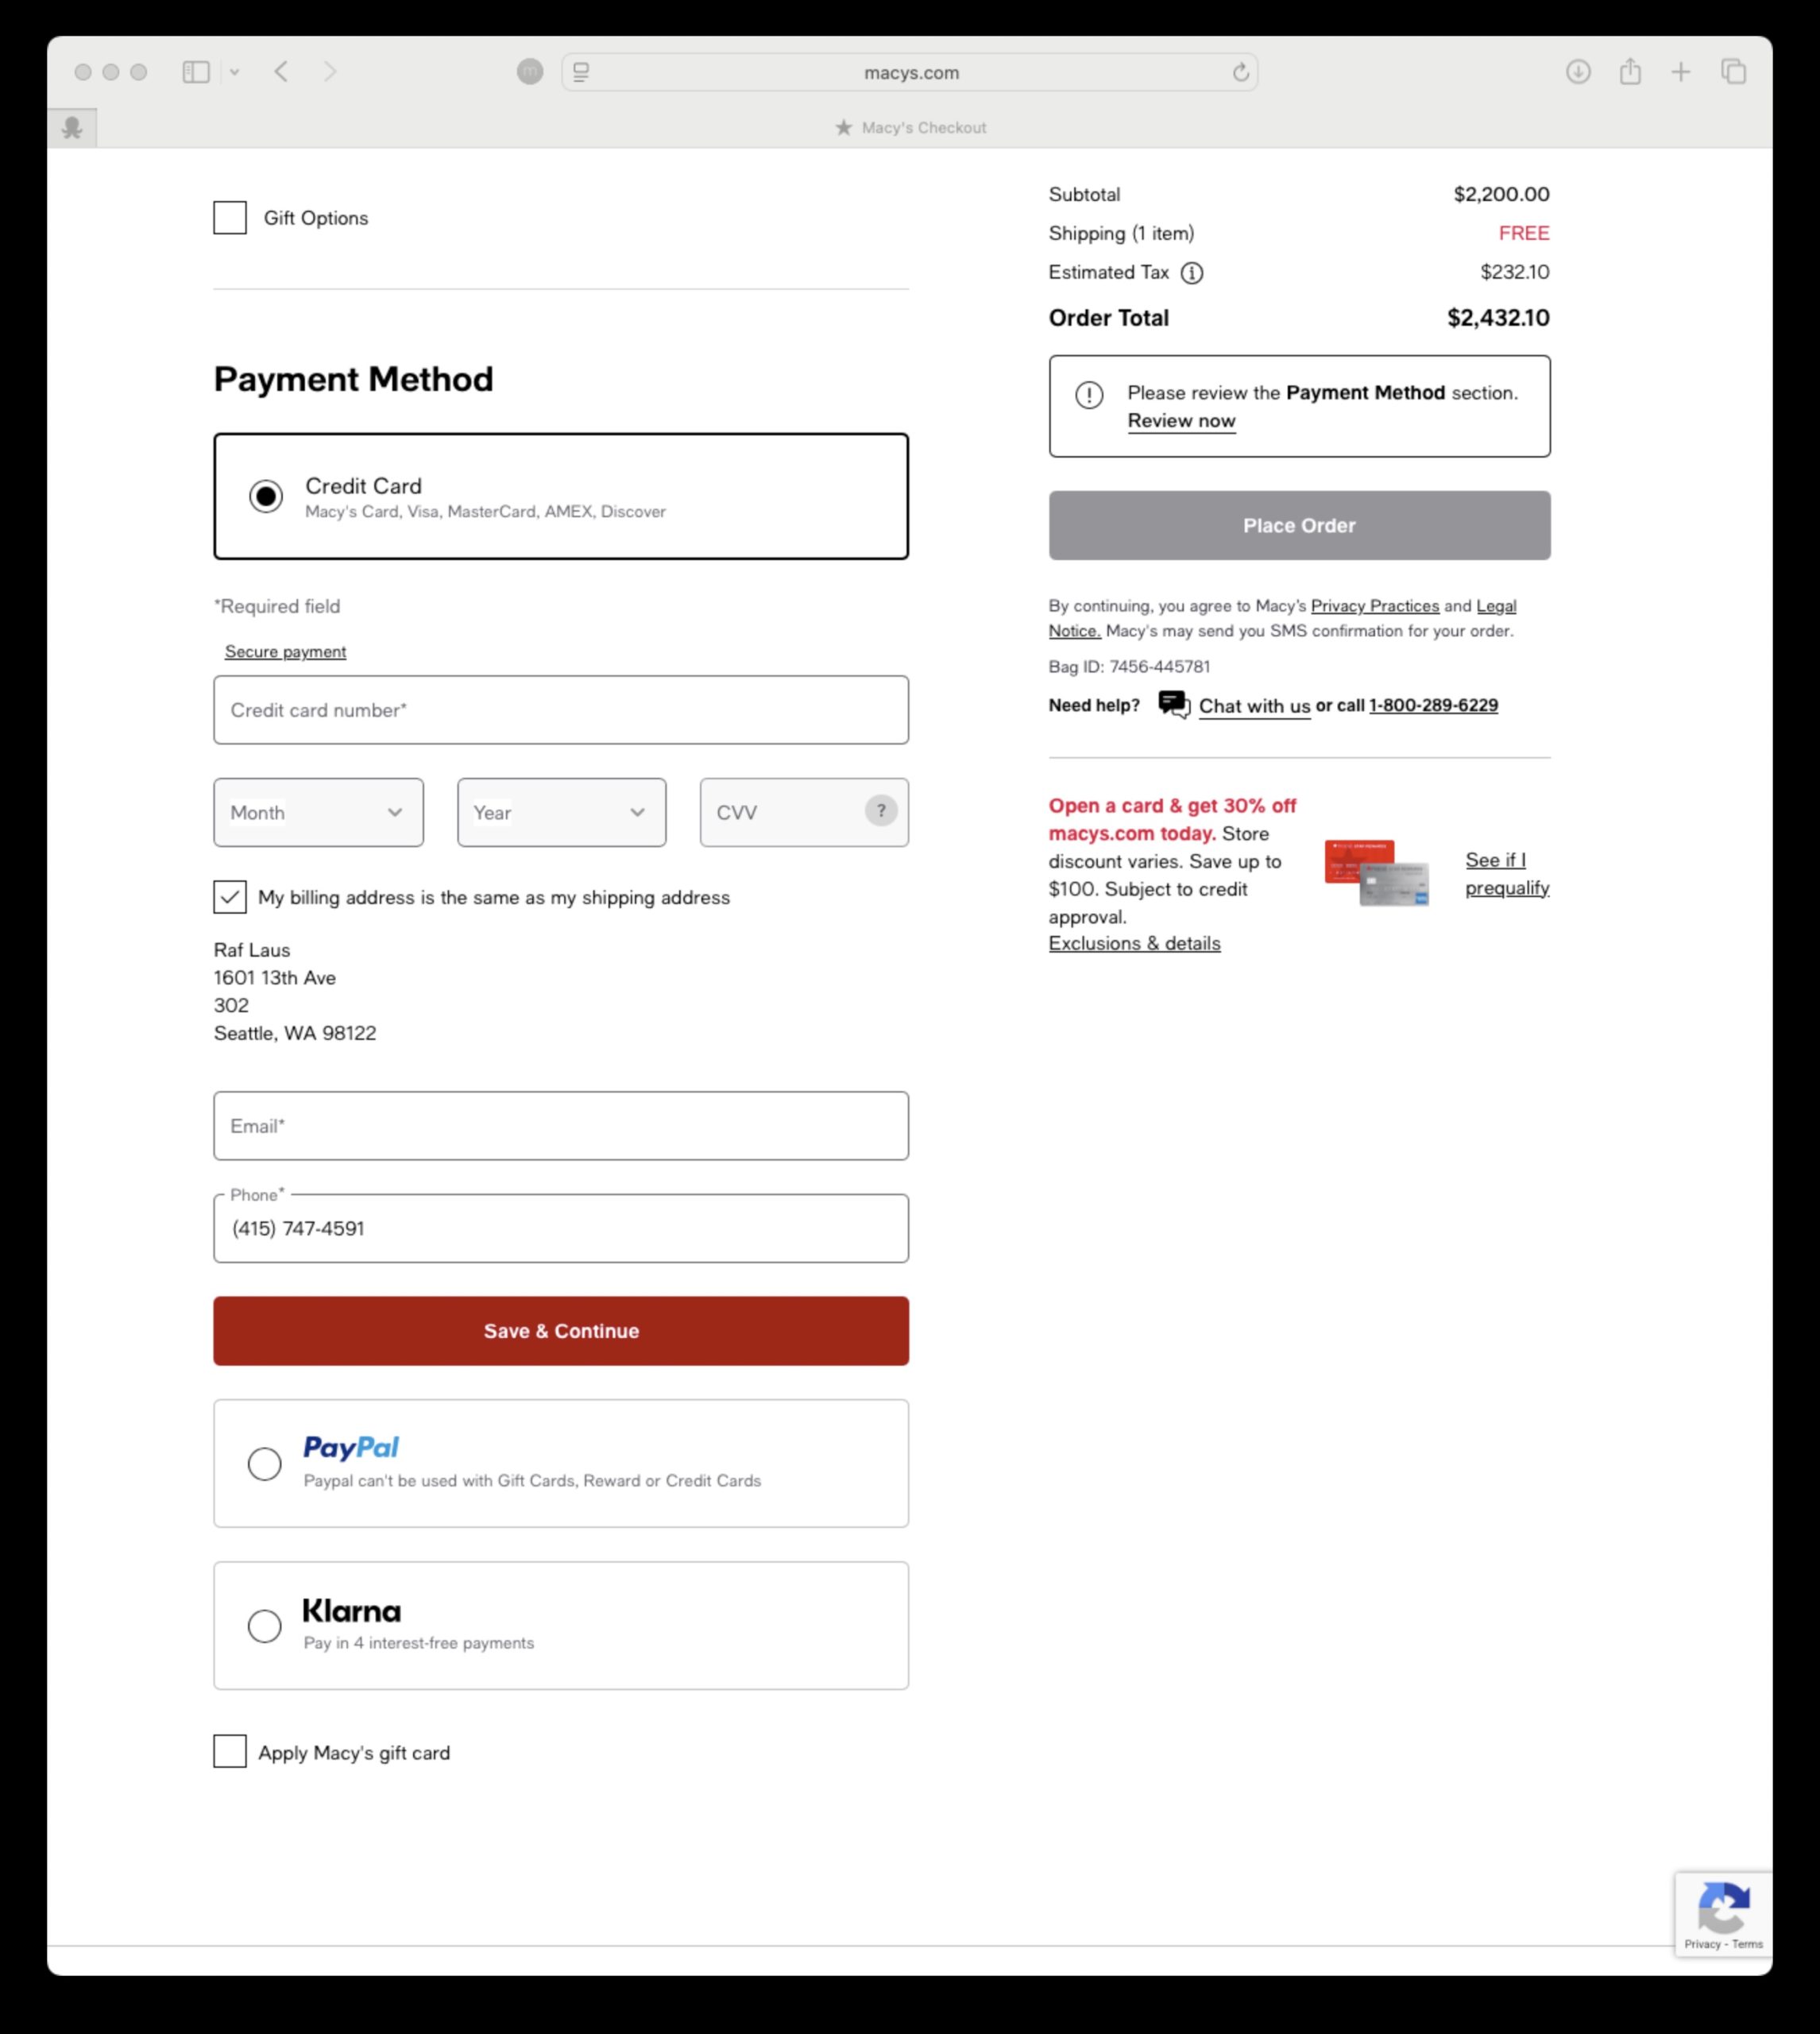The image size is (1820, 2034).
Task: Open the Safari share icon
Action: (x=1630, y=72)
